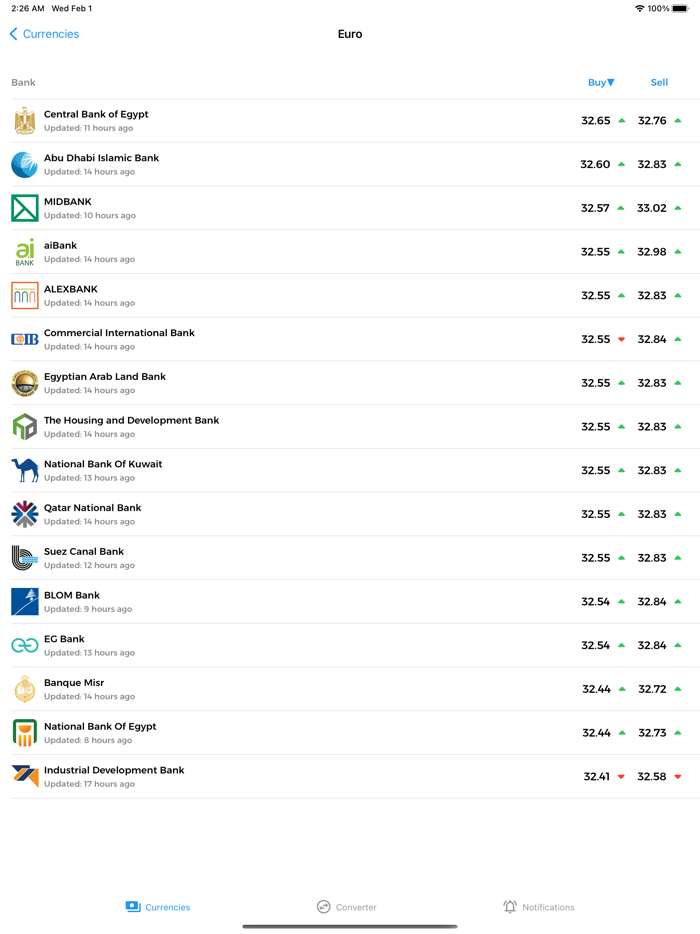Tap the aiBank logo icon

coord(25,252)
